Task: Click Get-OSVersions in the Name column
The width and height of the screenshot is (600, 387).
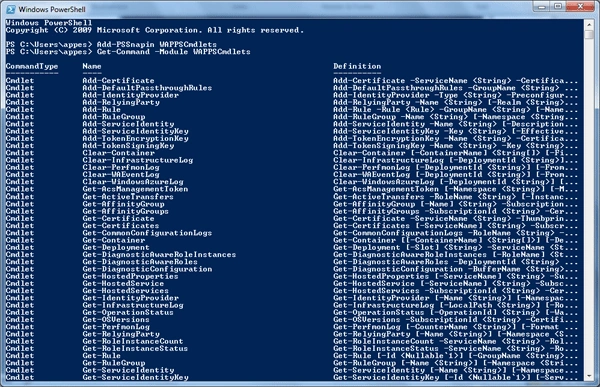Action: click(x=116, y=320)
